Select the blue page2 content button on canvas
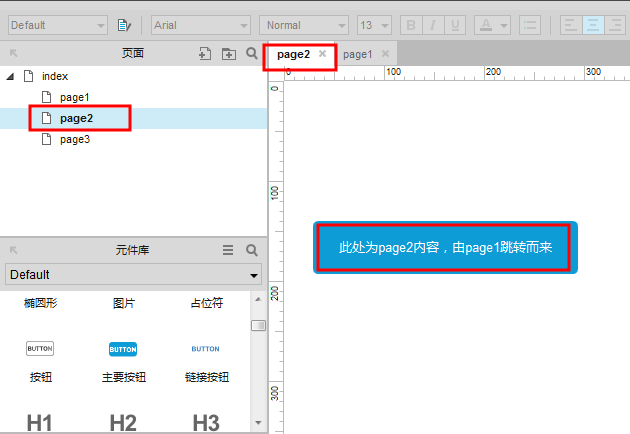 click(x=445, y=247)
